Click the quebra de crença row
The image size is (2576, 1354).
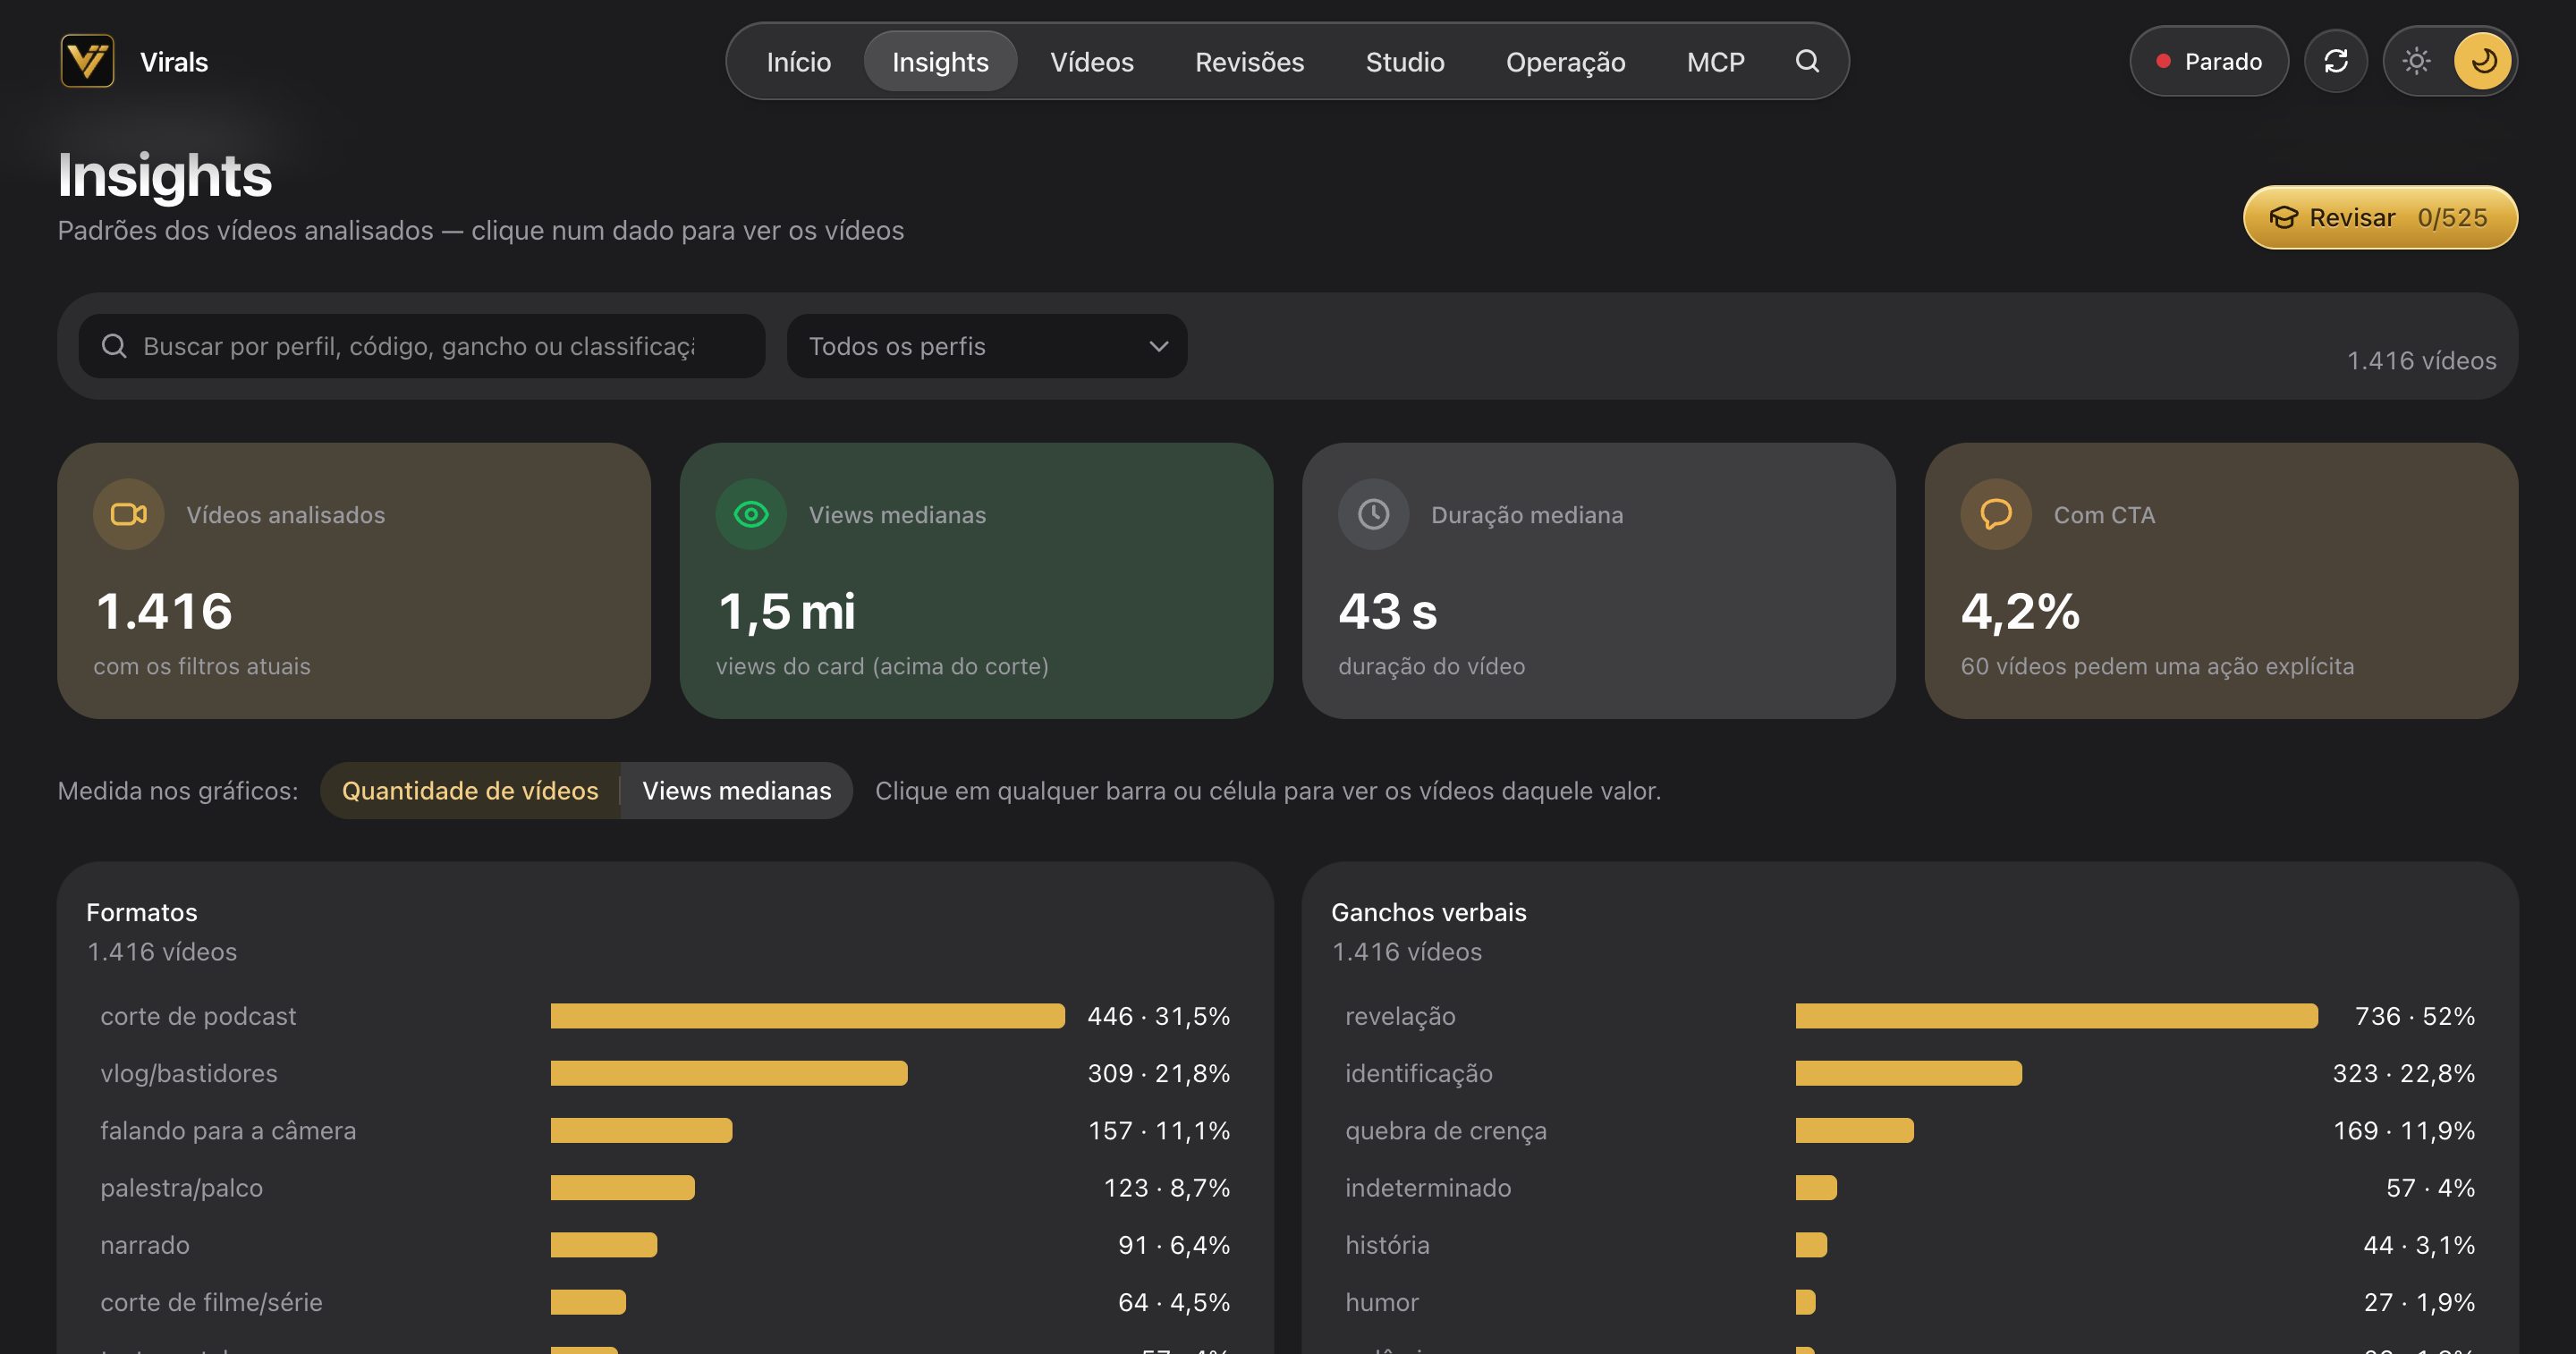click(x=1909, y=1130)
